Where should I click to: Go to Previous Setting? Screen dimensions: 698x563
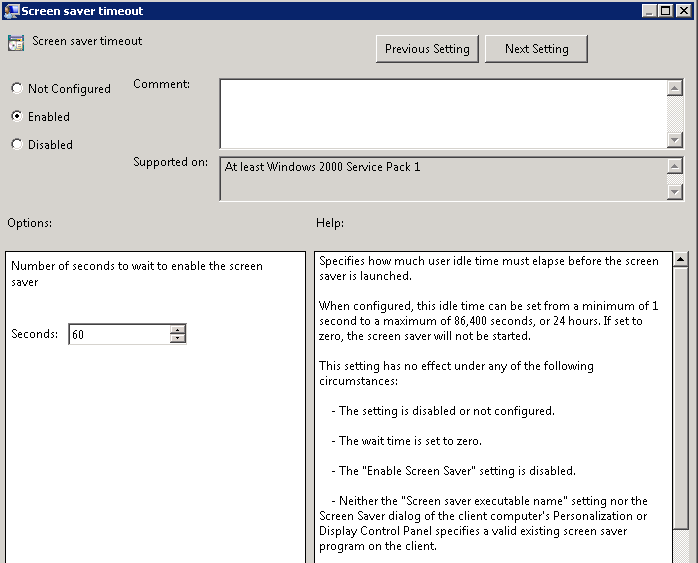point(427,49)
